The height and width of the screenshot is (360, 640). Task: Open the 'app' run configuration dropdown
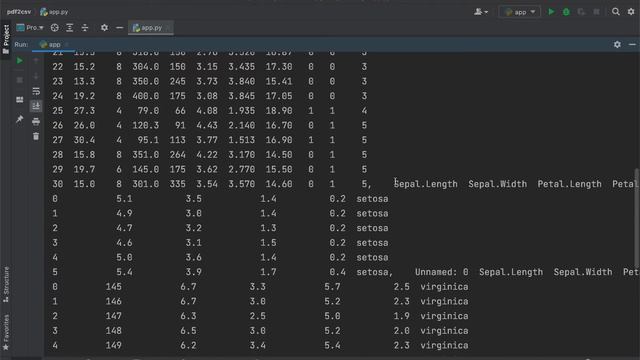click(x=520, y=12)
